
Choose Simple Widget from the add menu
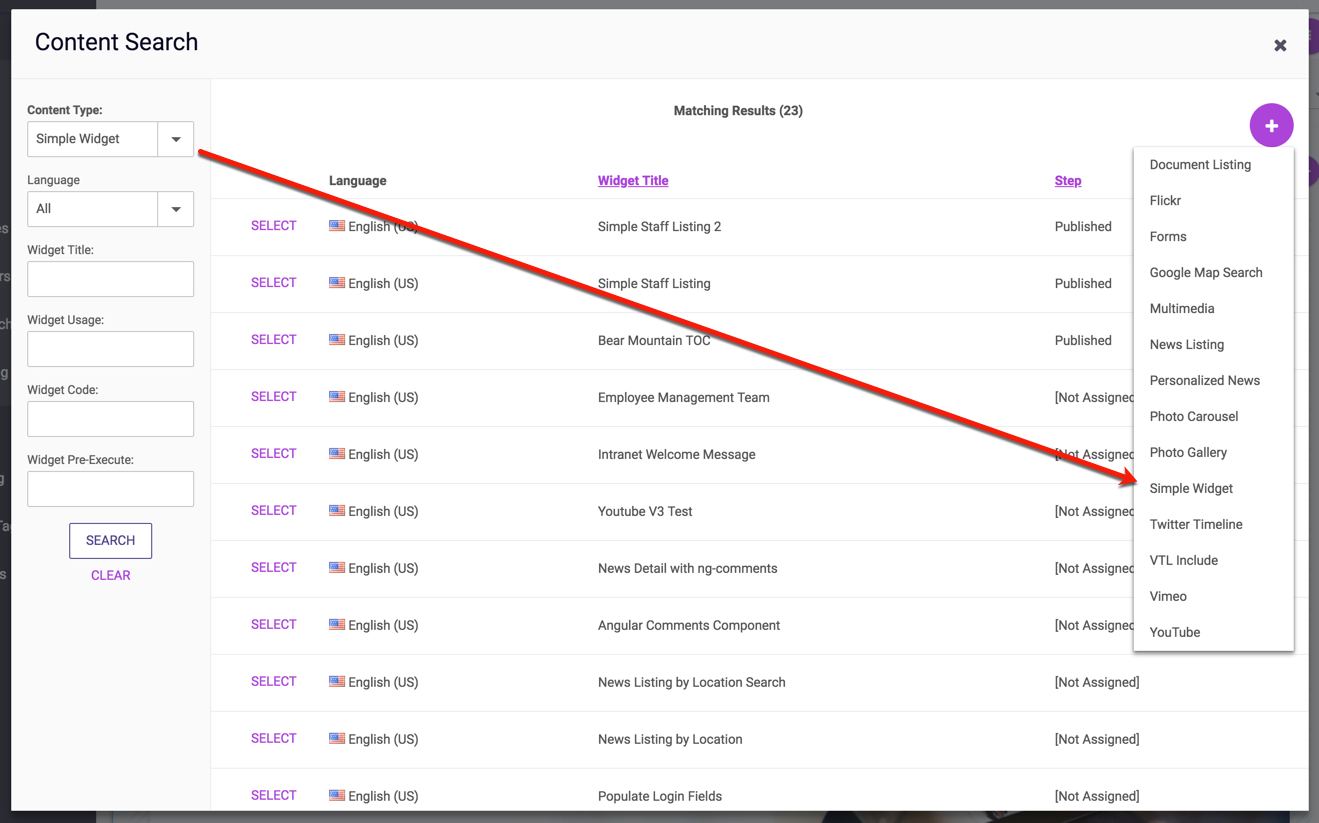[x=1191, y=488]
